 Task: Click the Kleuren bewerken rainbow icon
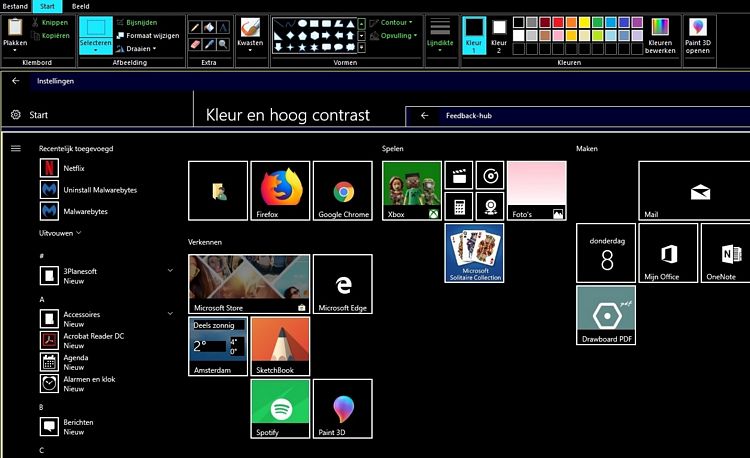pyautogui.click(x=660, y=27)
